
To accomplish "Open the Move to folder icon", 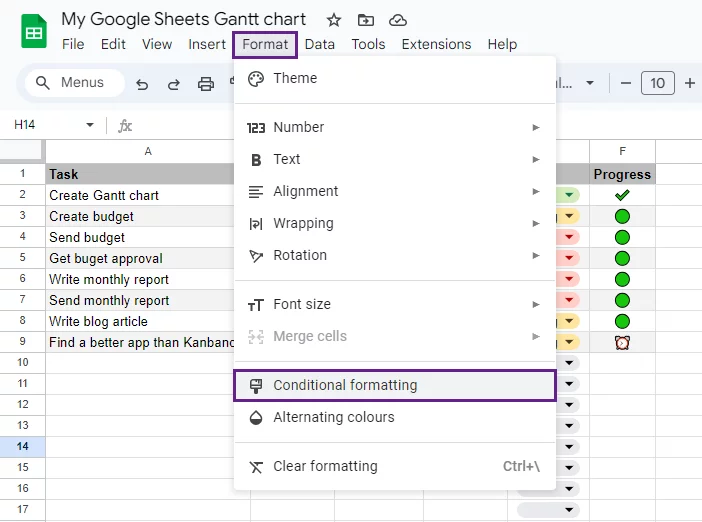I will [366, 20].
